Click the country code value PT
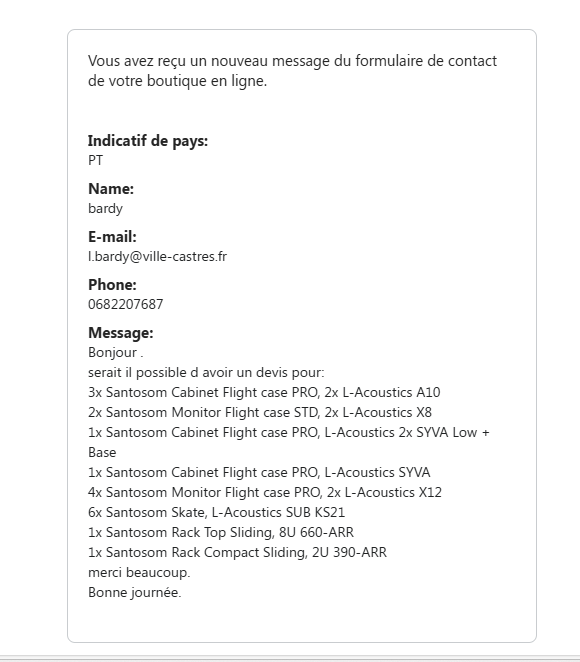This screenshot has width=580, height=662. point(95,160)
